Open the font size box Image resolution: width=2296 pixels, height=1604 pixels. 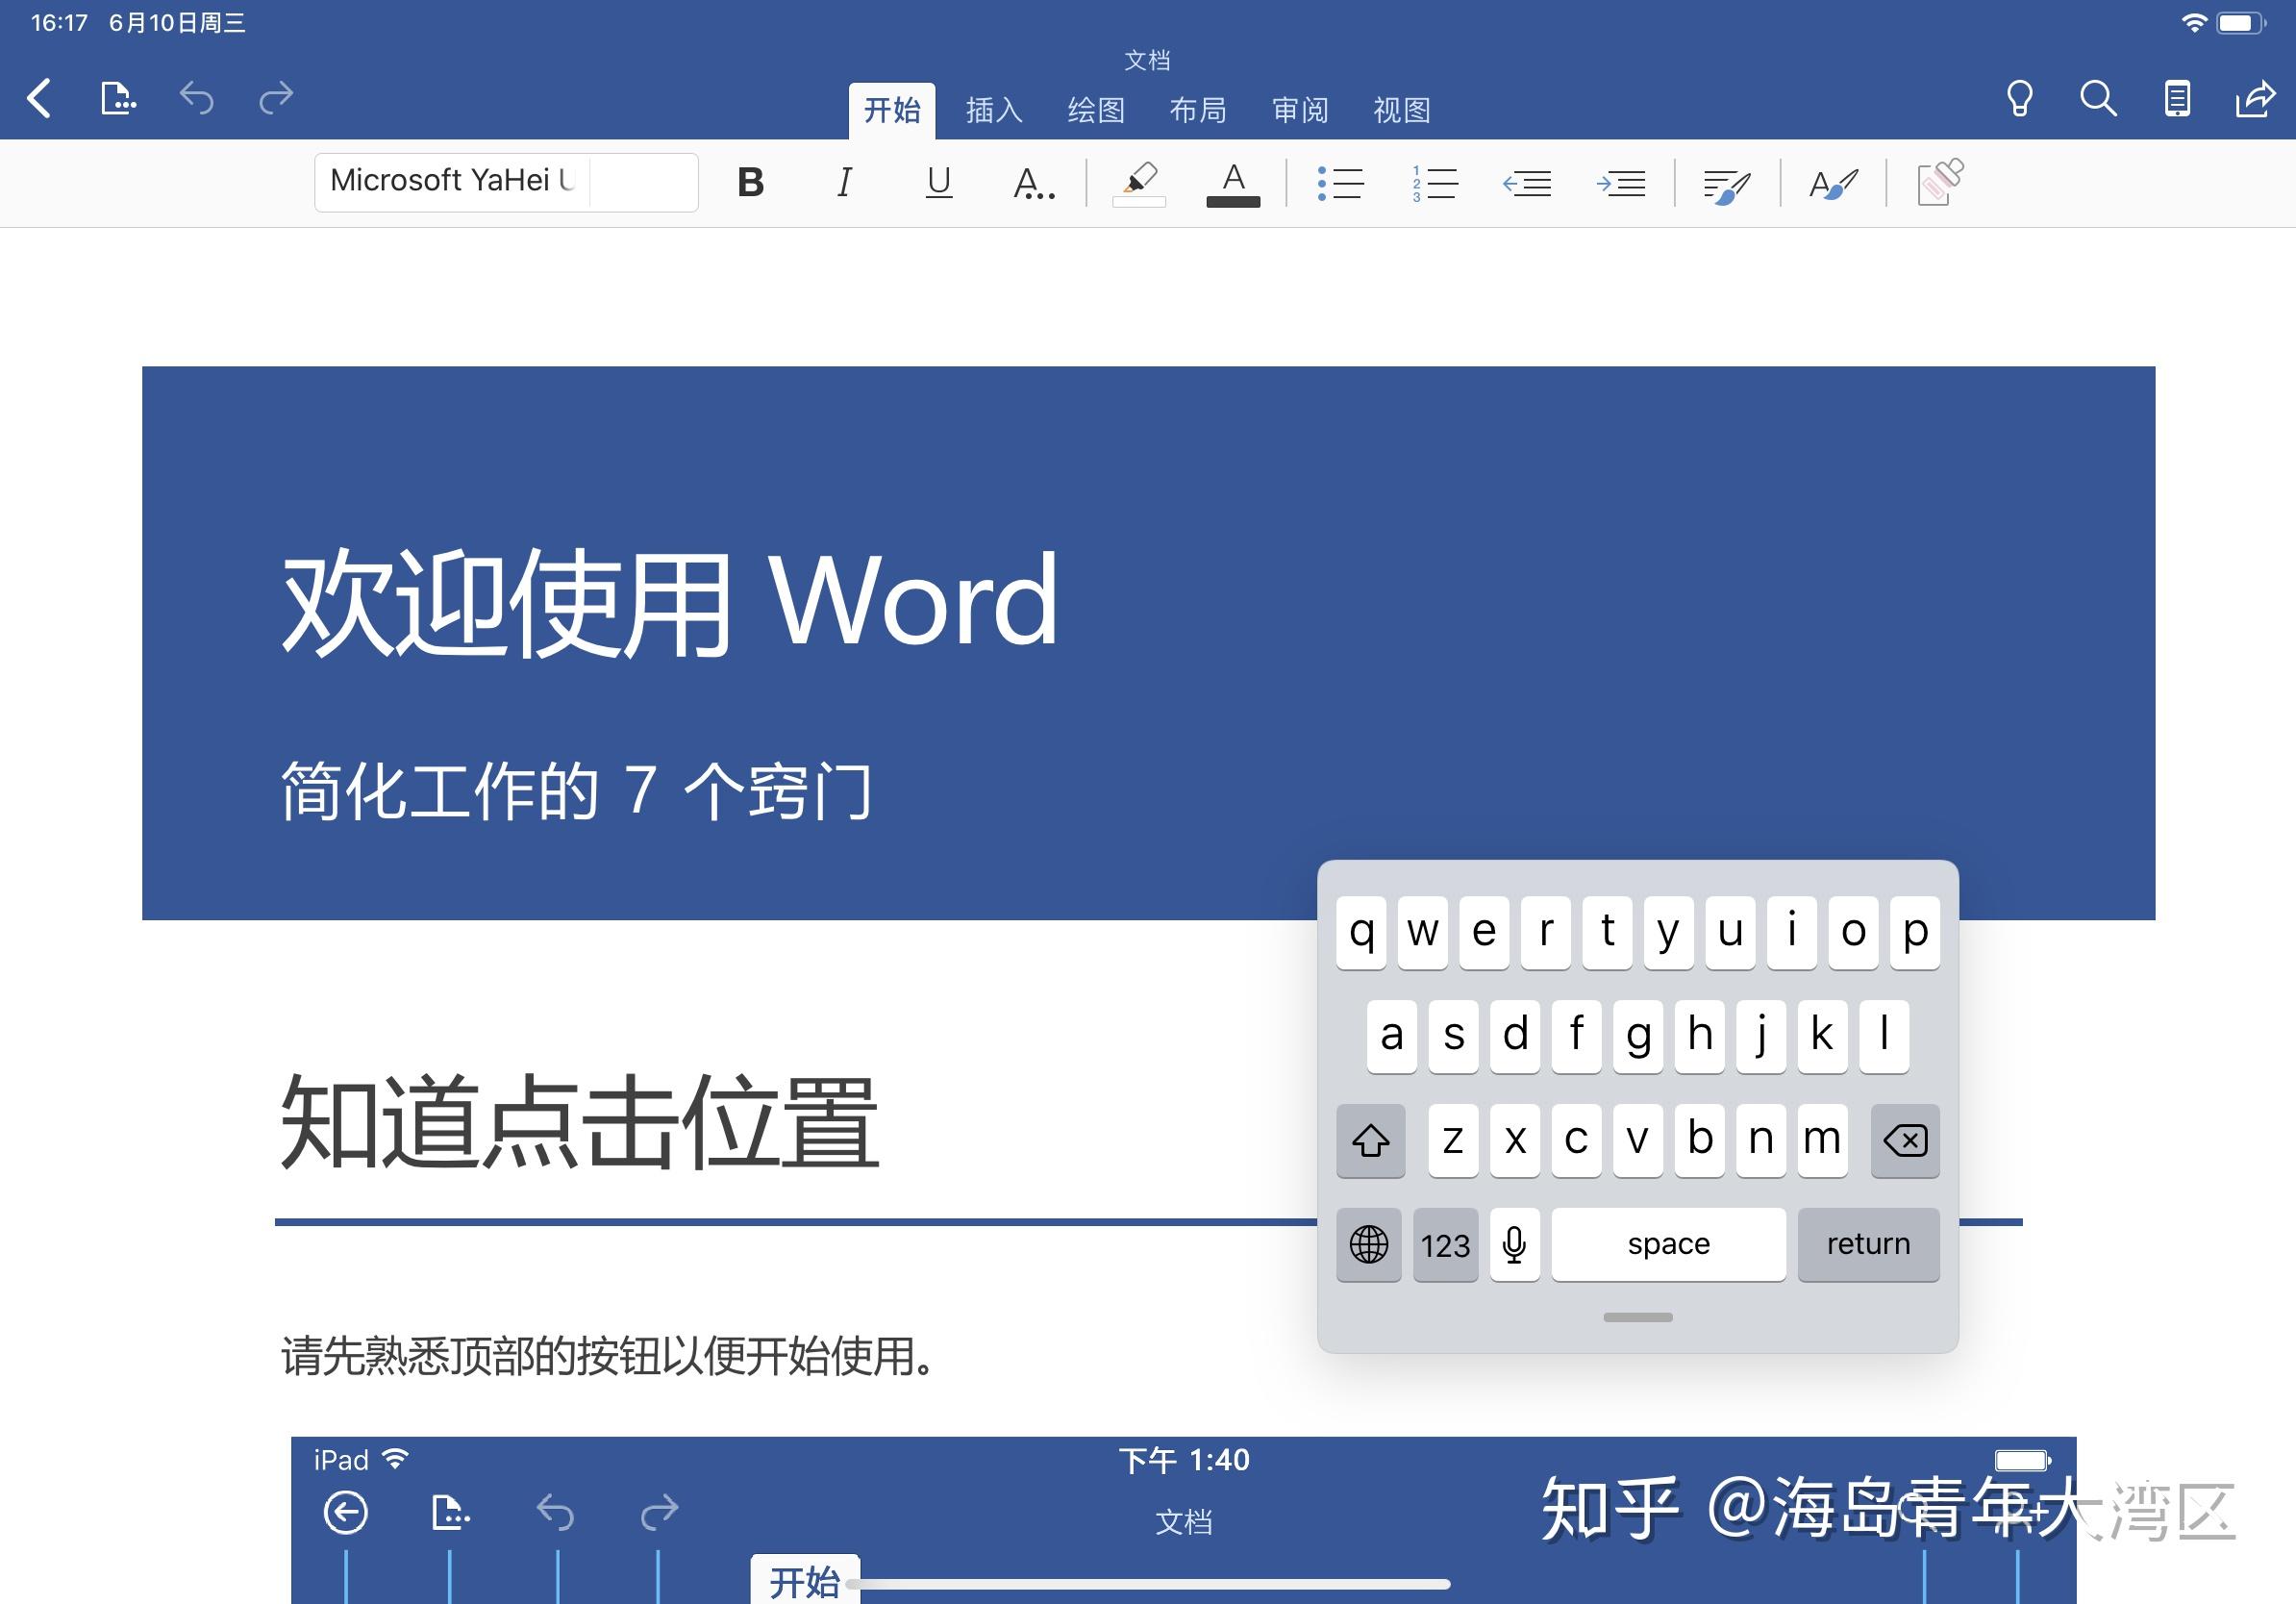click(644, 182)
